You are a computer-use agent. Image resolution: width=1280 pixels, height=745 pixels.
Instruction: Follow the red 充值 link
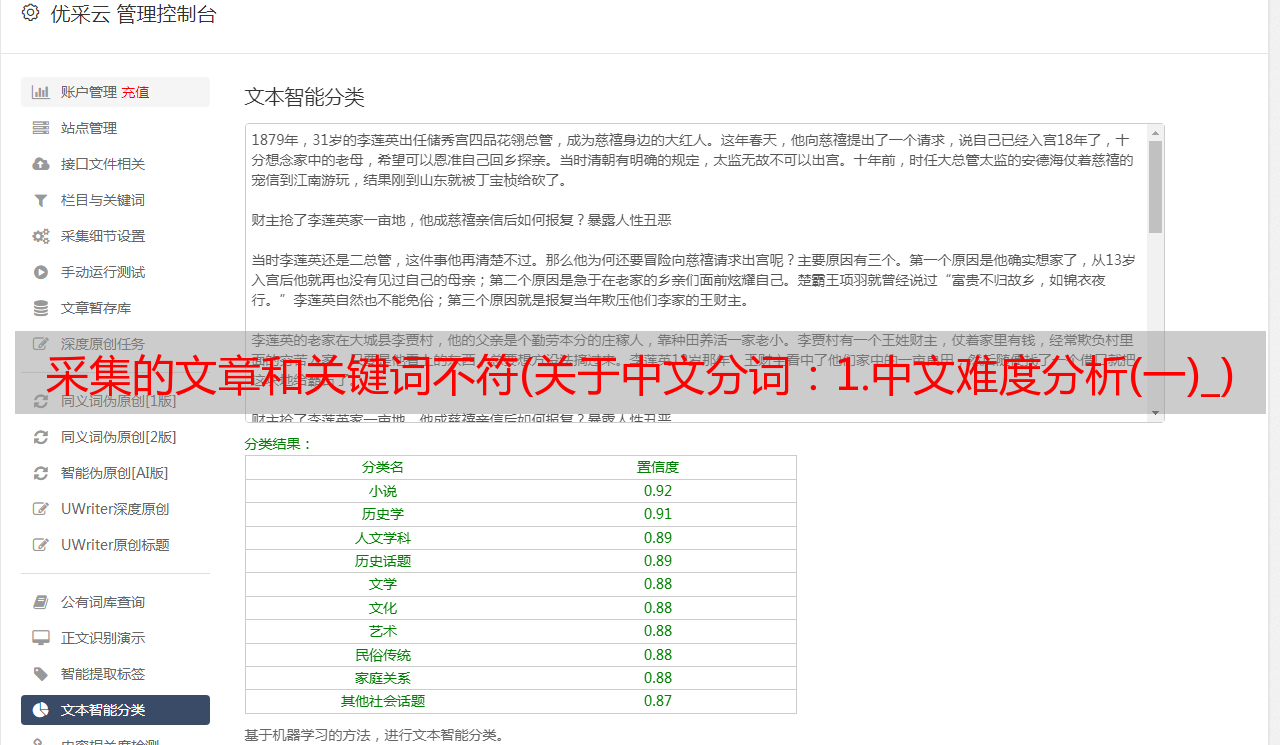pyautogui.click(x=135, y=92)
